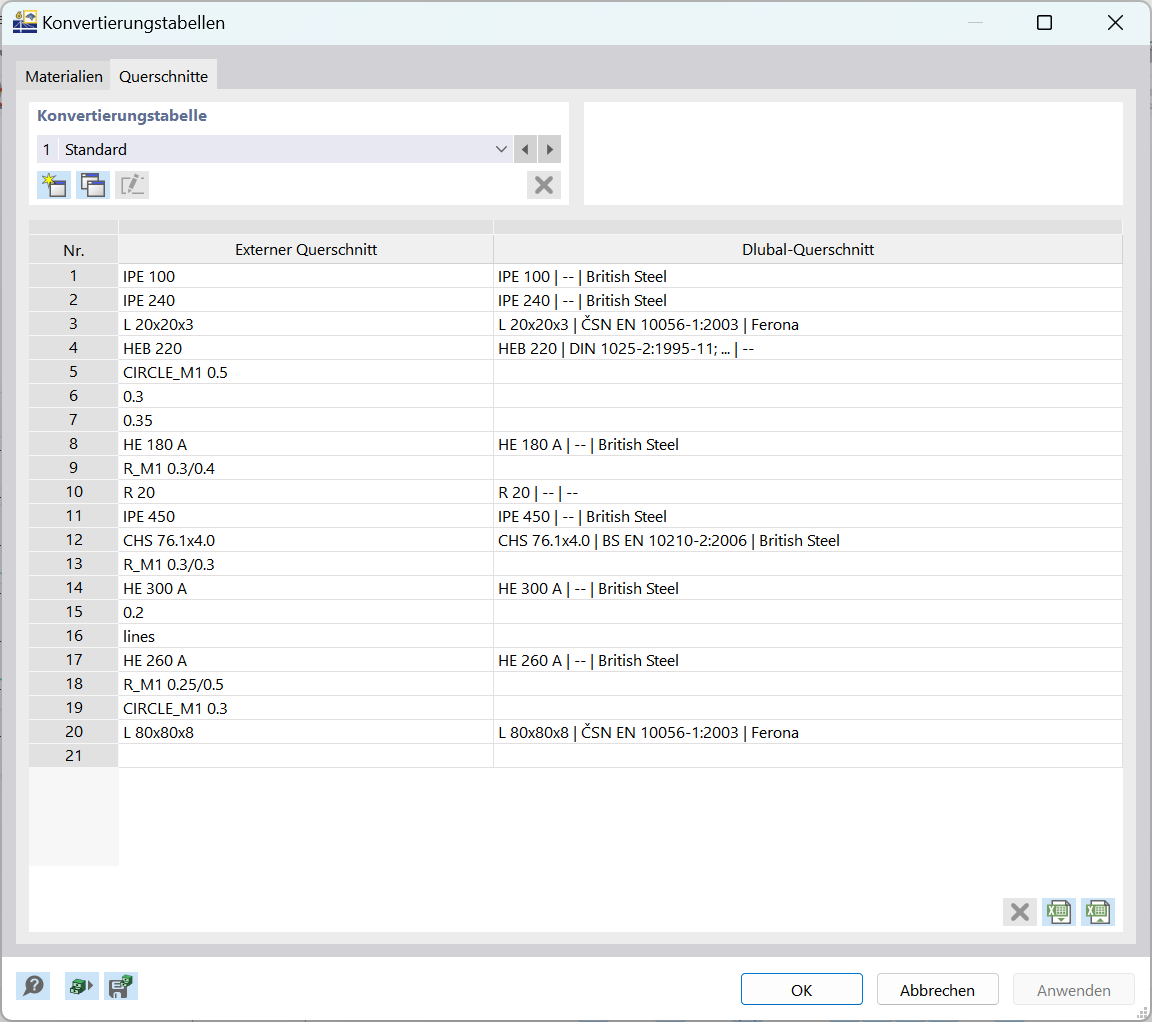Click Dlubal cell HE 260 A British Steel

(808, 661)
